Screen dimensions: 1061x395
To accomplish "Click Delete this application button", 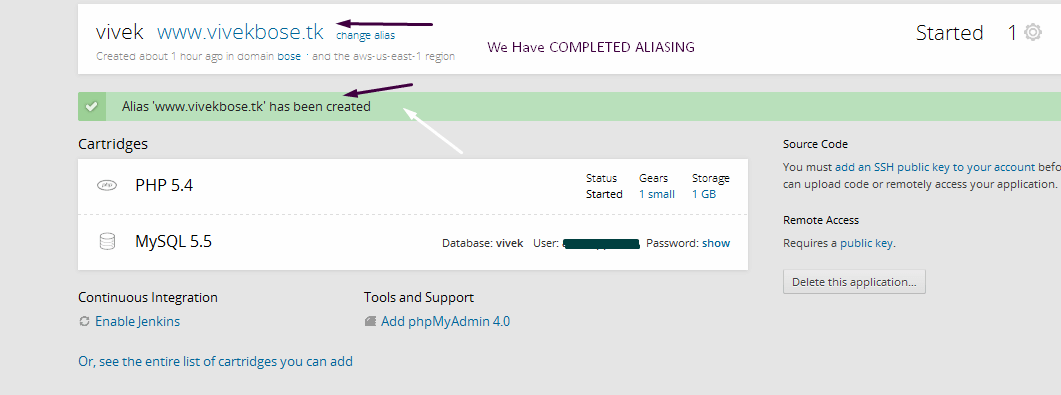I will pos(854,282).
